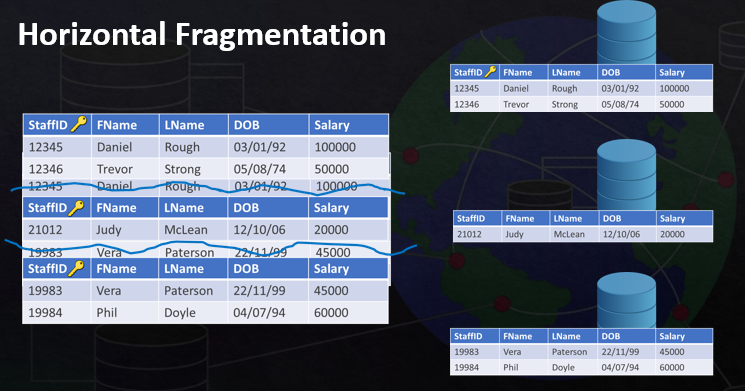Image resolution: width=745 pixels, height=391 pixels.
Task: Click '45000' in the small right-side table
Action: point(672,352)
